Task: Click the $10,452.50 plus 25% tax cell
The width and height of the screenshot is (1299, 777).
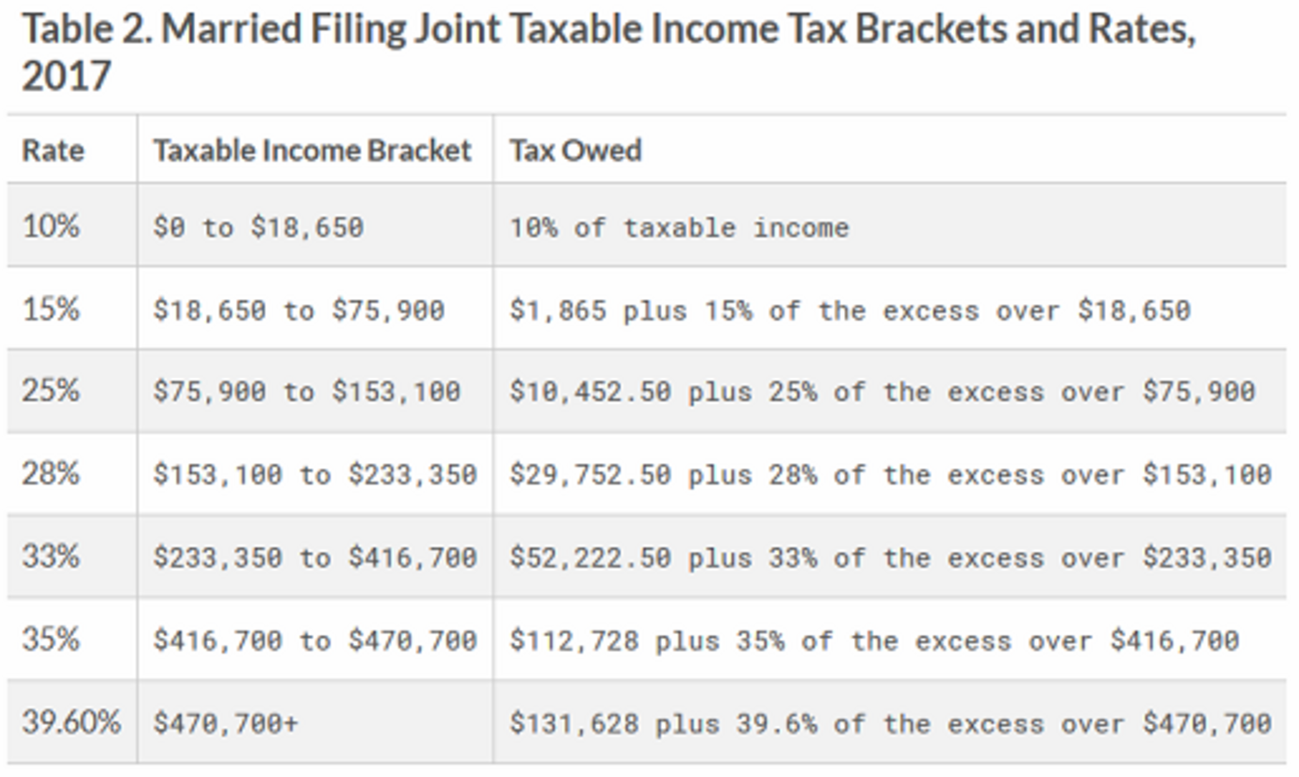Action: pyautogui.click(x=881, y=391)
